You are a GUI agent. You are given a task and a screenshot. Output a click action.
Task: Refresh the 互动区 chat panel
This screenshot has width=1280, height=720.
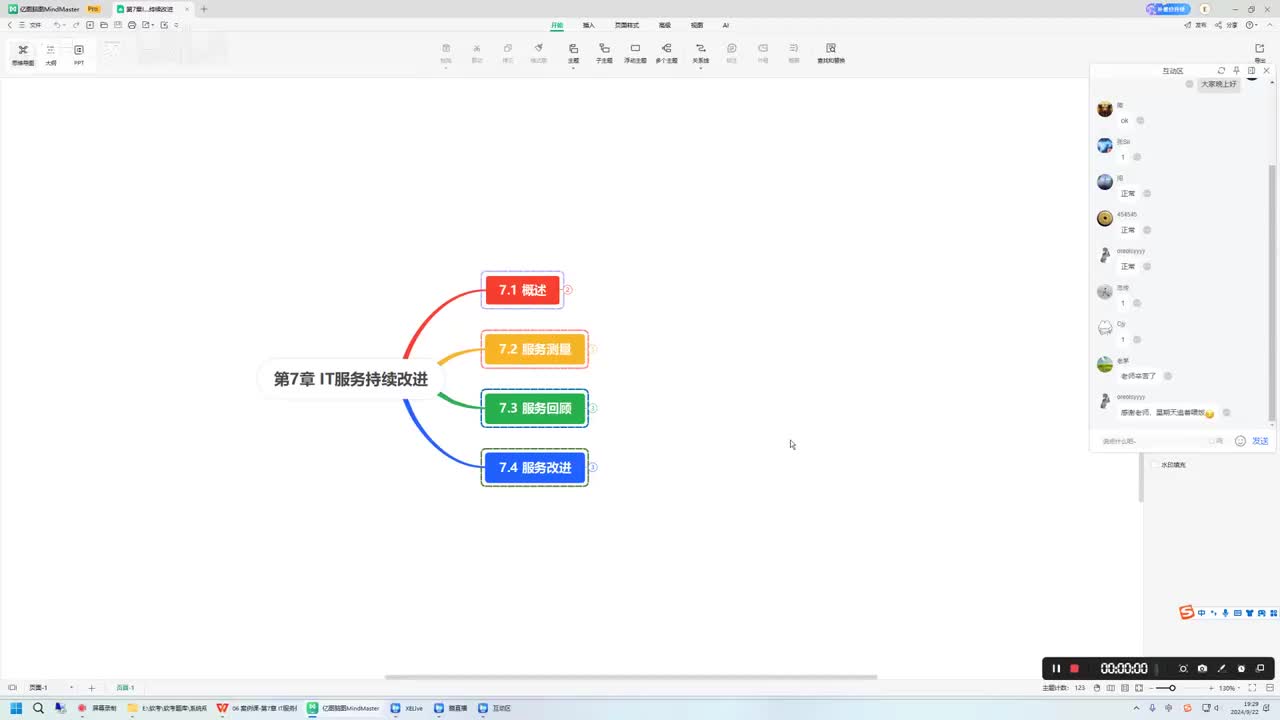point(1221,71)
